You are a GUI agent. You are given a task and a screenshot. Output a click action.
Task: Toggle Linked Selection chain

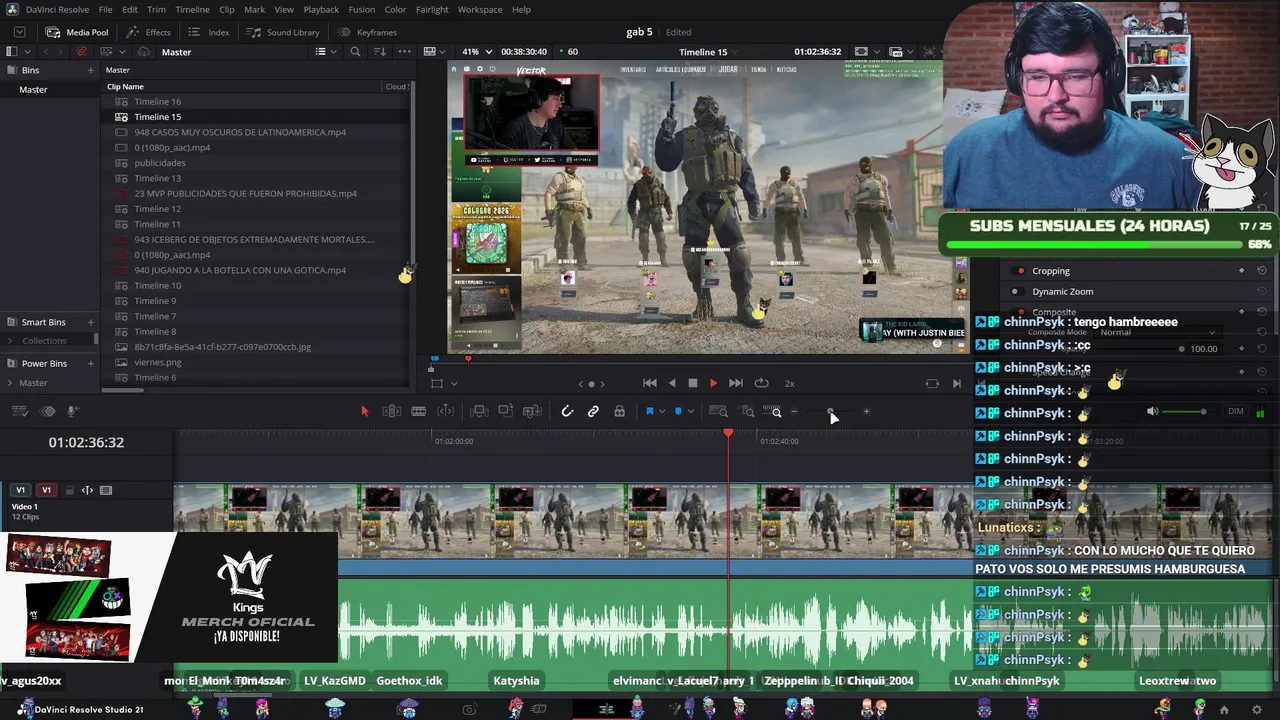click(593, 411)
